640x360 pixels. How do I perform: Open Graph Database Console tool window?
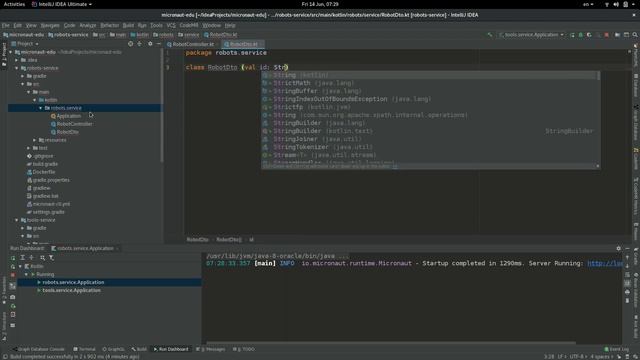coord(38,349)
